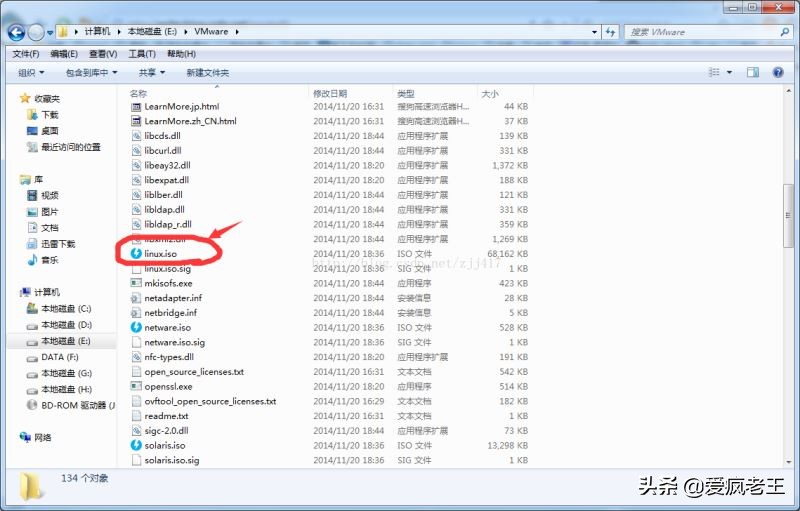Screen dimensions: 800x511
Task: Select the LearnMore.zh_CN.html file icon
Action: coord(136,121)
